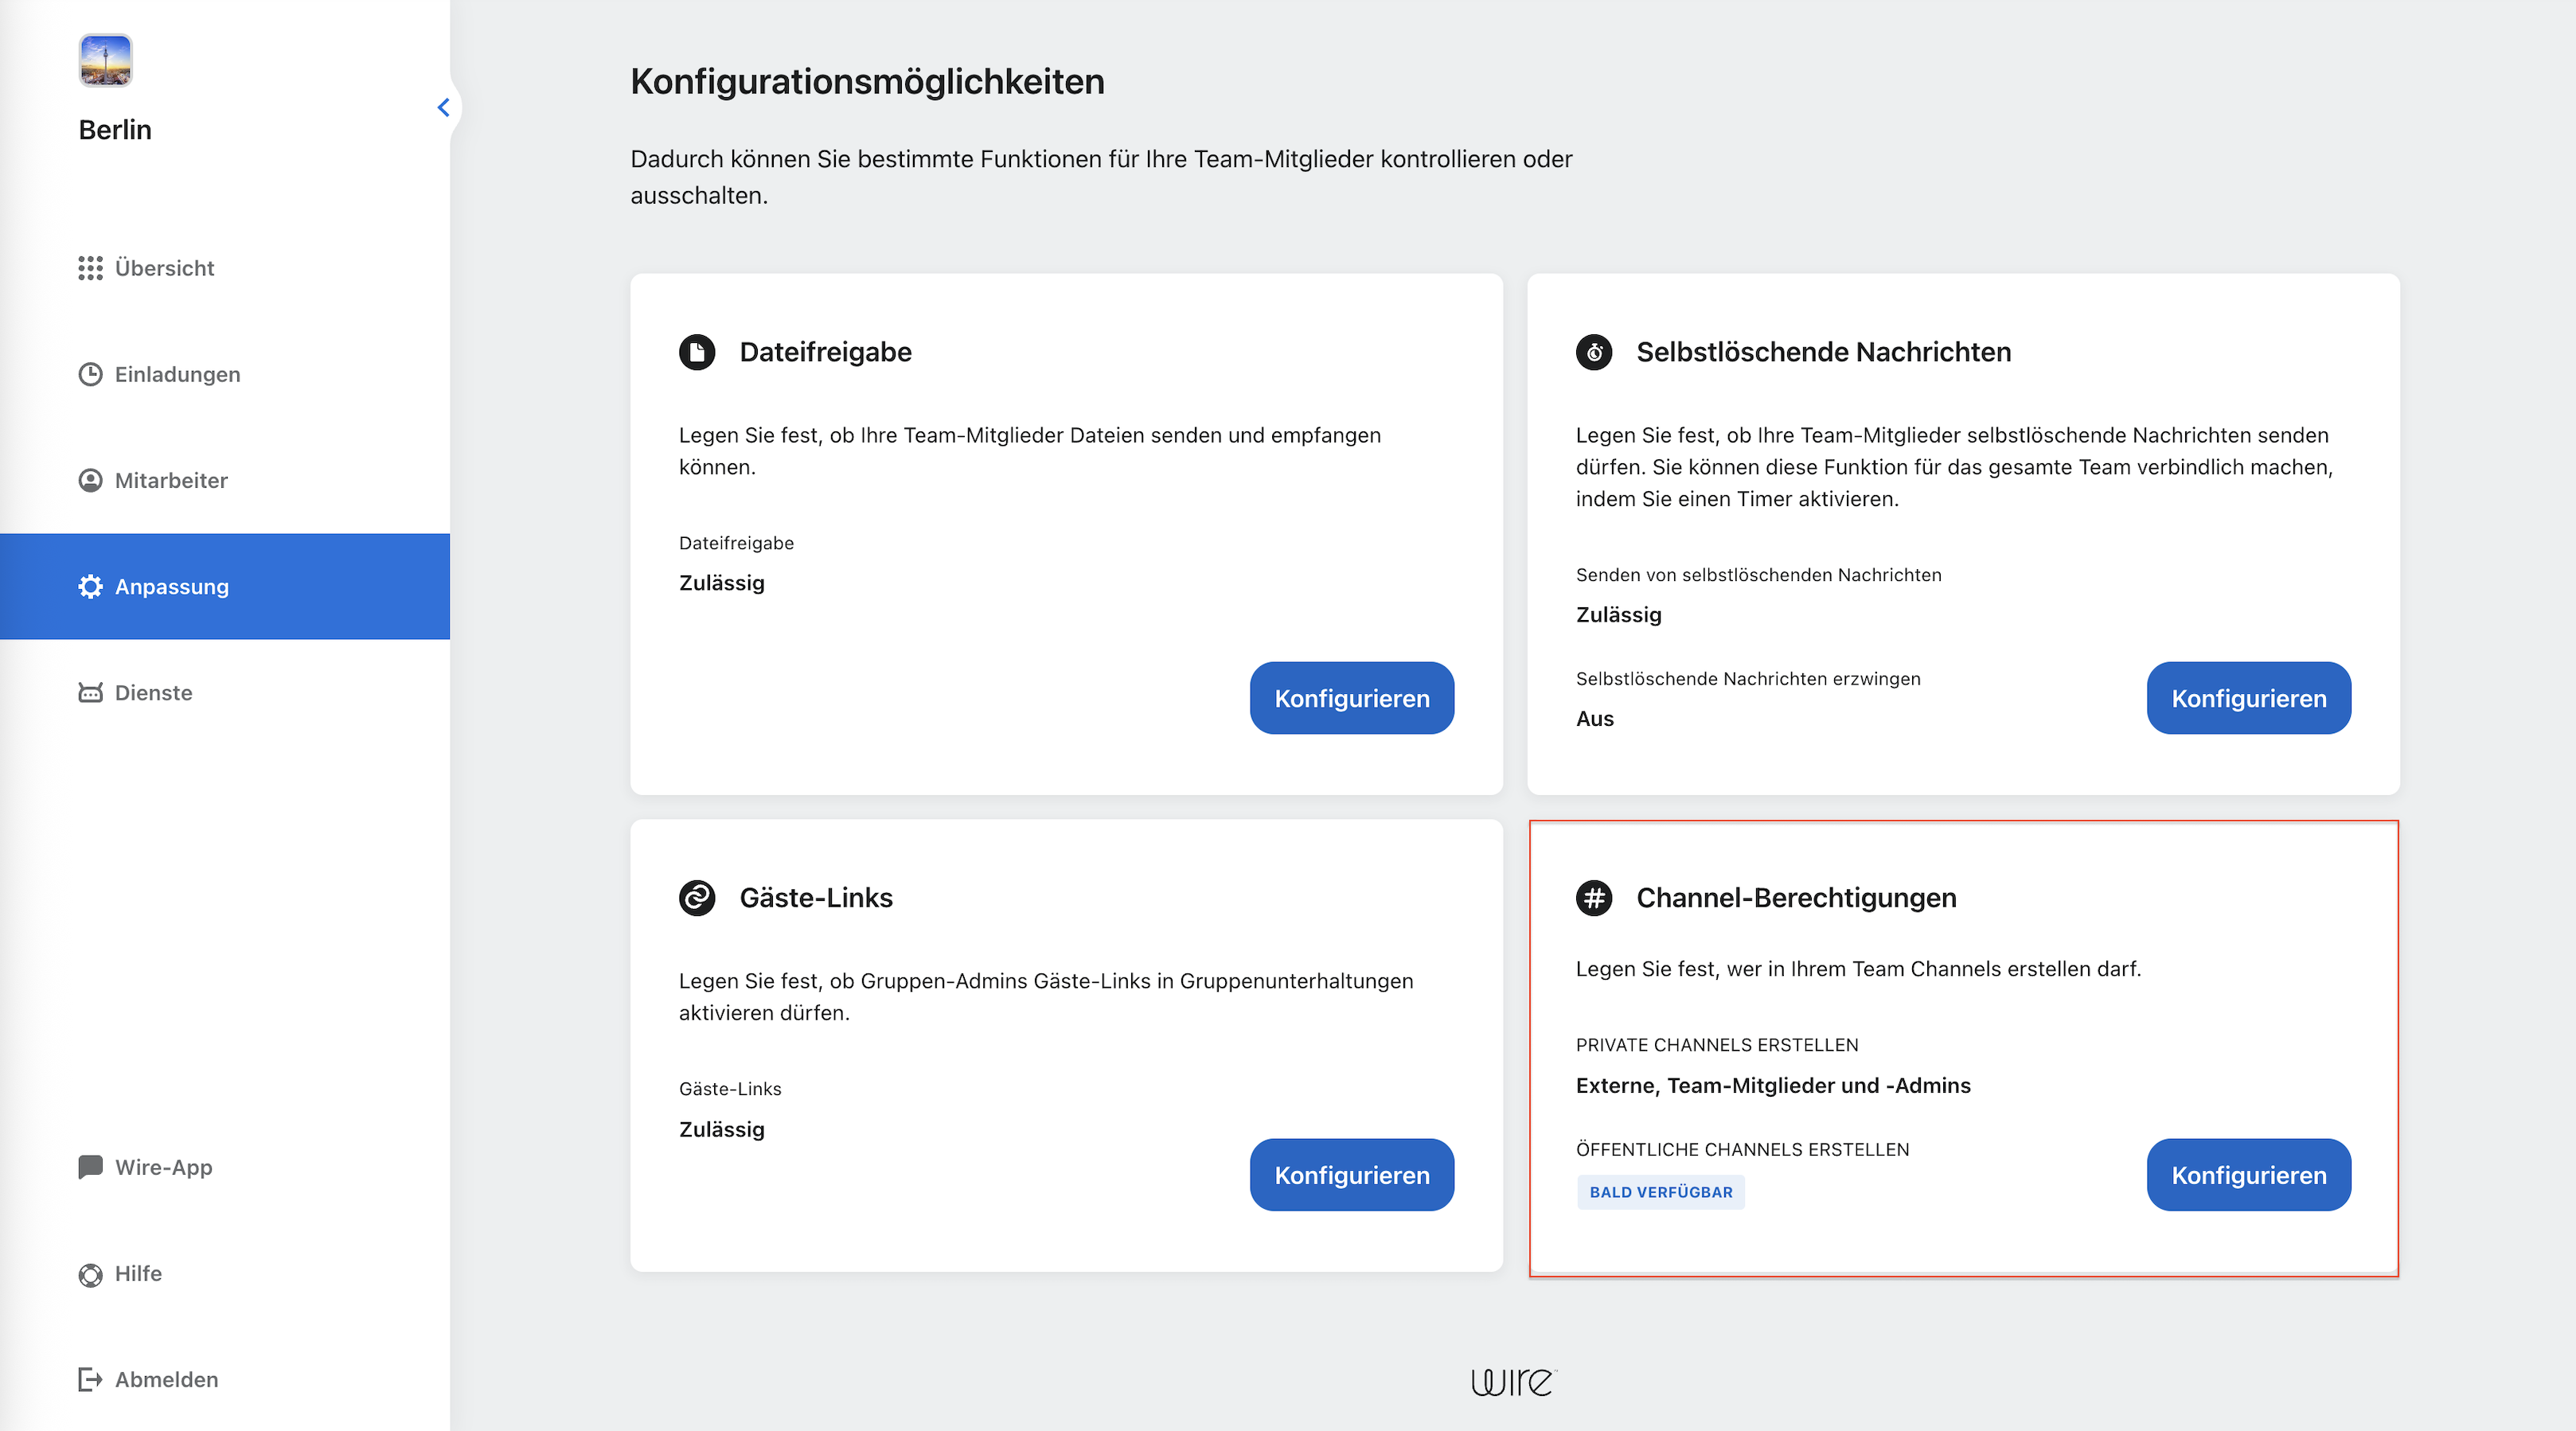Click the Zulässig value under Dateifreigabe

point(721,583)
